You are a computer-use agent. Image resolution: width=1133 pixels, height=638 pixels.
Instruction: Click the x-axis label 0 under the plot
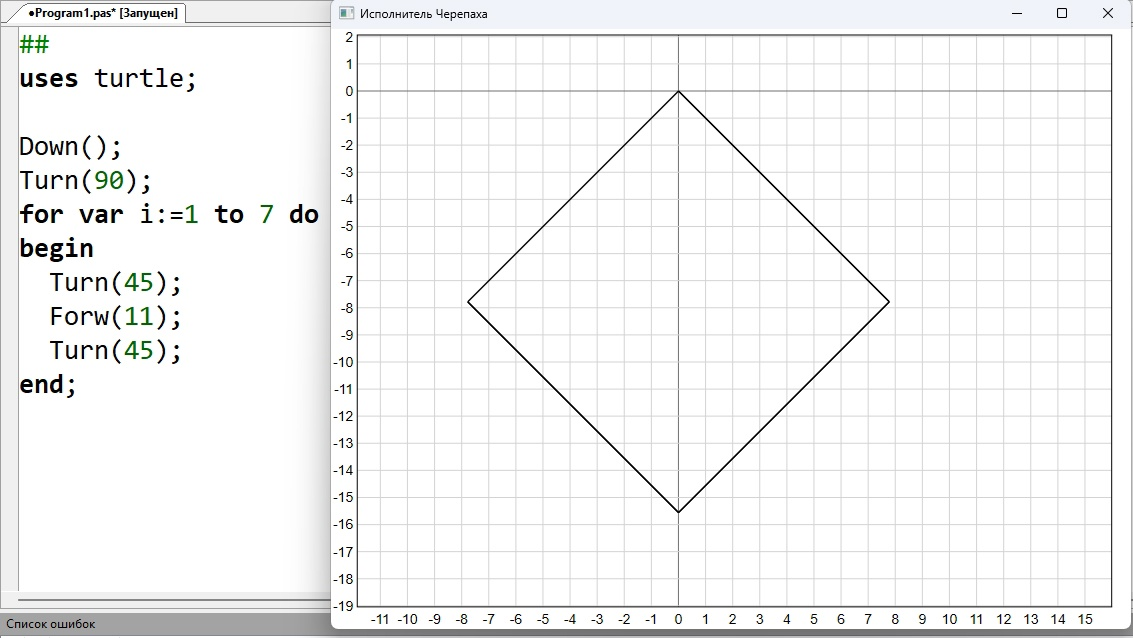tap(678, 619)
